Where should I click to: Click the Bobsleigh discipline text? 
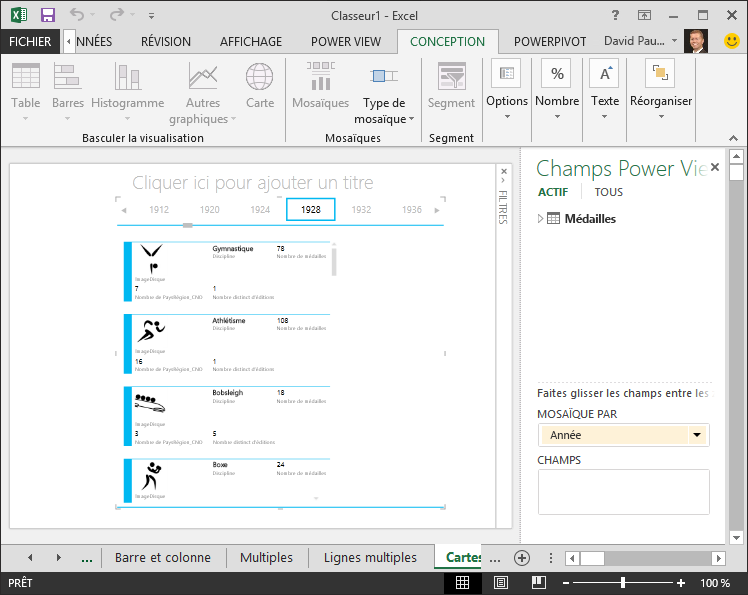(228, 392)
